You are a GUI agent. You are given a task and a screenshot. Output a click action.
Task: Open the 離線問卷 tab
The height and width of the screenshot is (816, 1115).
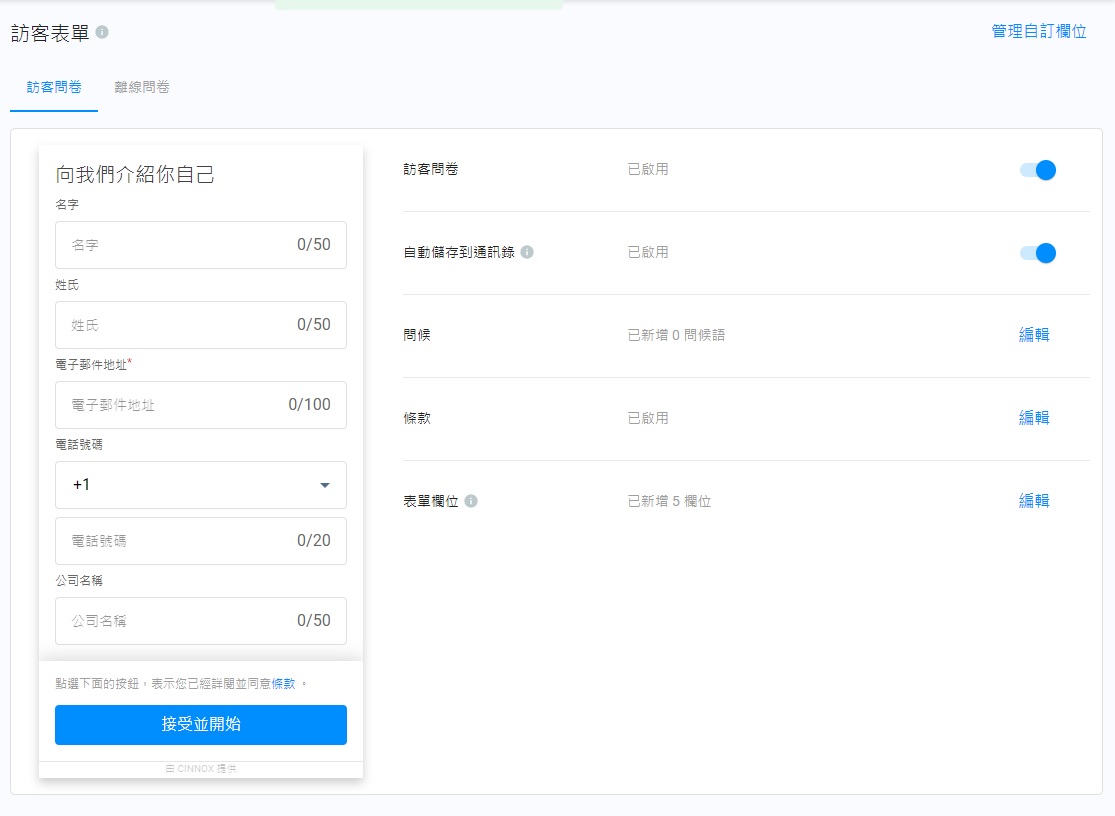(142, 87)
